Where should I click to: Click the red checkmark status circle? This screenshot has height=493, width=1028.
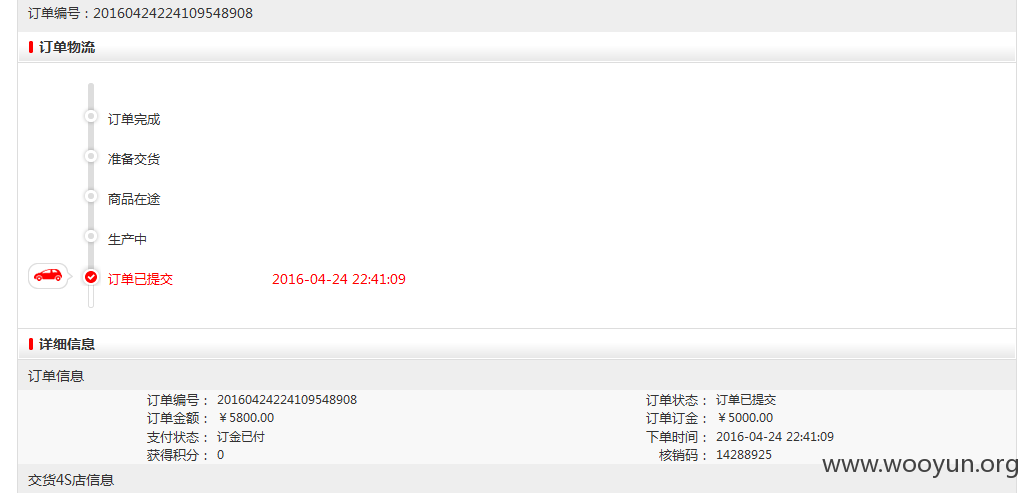coord(91,277)
